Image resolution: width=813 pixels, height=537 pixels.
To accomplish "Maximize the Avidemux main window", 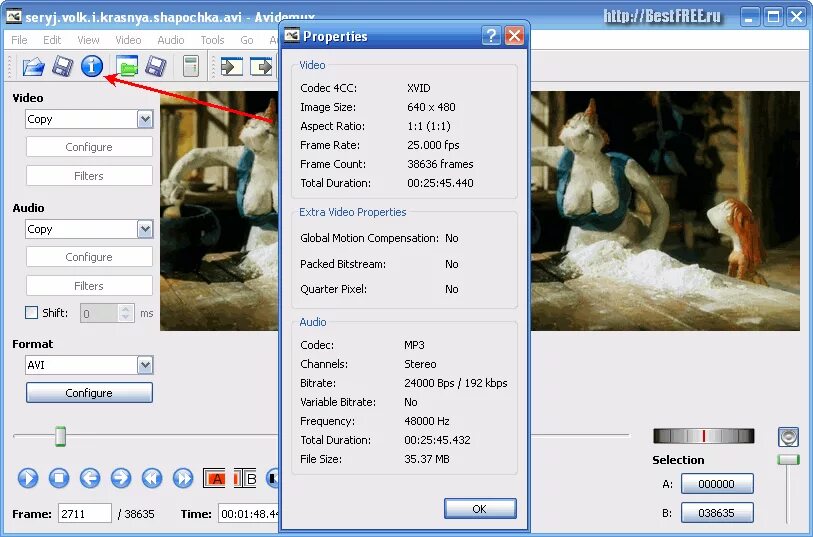I will coord(773,17).
